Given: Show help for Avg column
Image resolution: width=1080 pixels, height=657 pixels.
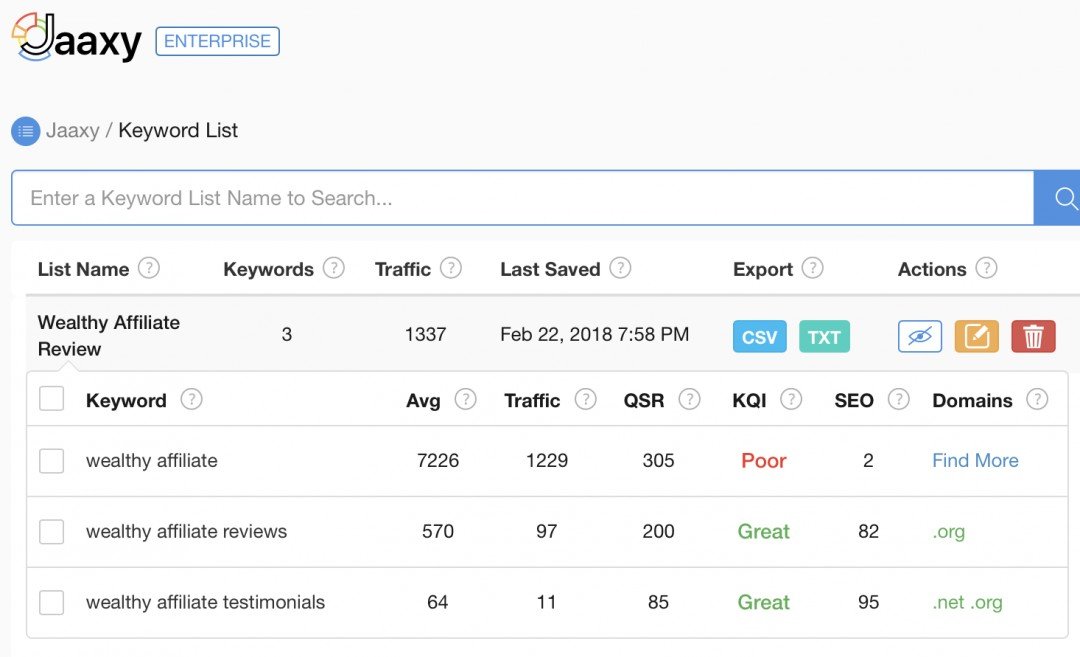Looking at the screenshot, I should click(466, 399).
